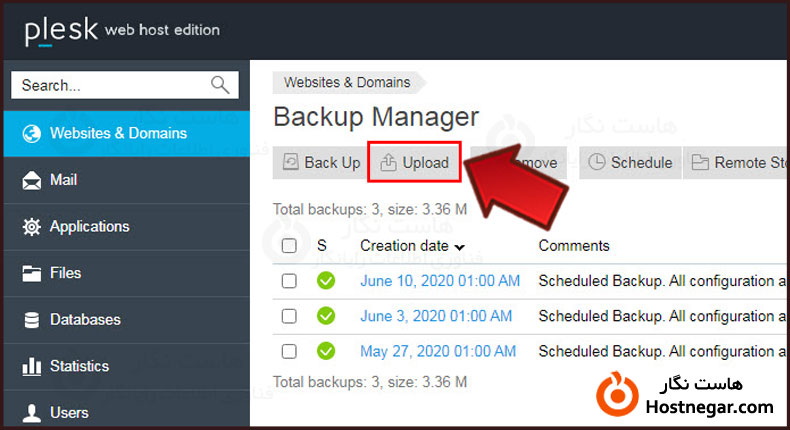Click the Mail envelope icon
The width and height of the screenshot is (790, 430).
coord(31,180)
